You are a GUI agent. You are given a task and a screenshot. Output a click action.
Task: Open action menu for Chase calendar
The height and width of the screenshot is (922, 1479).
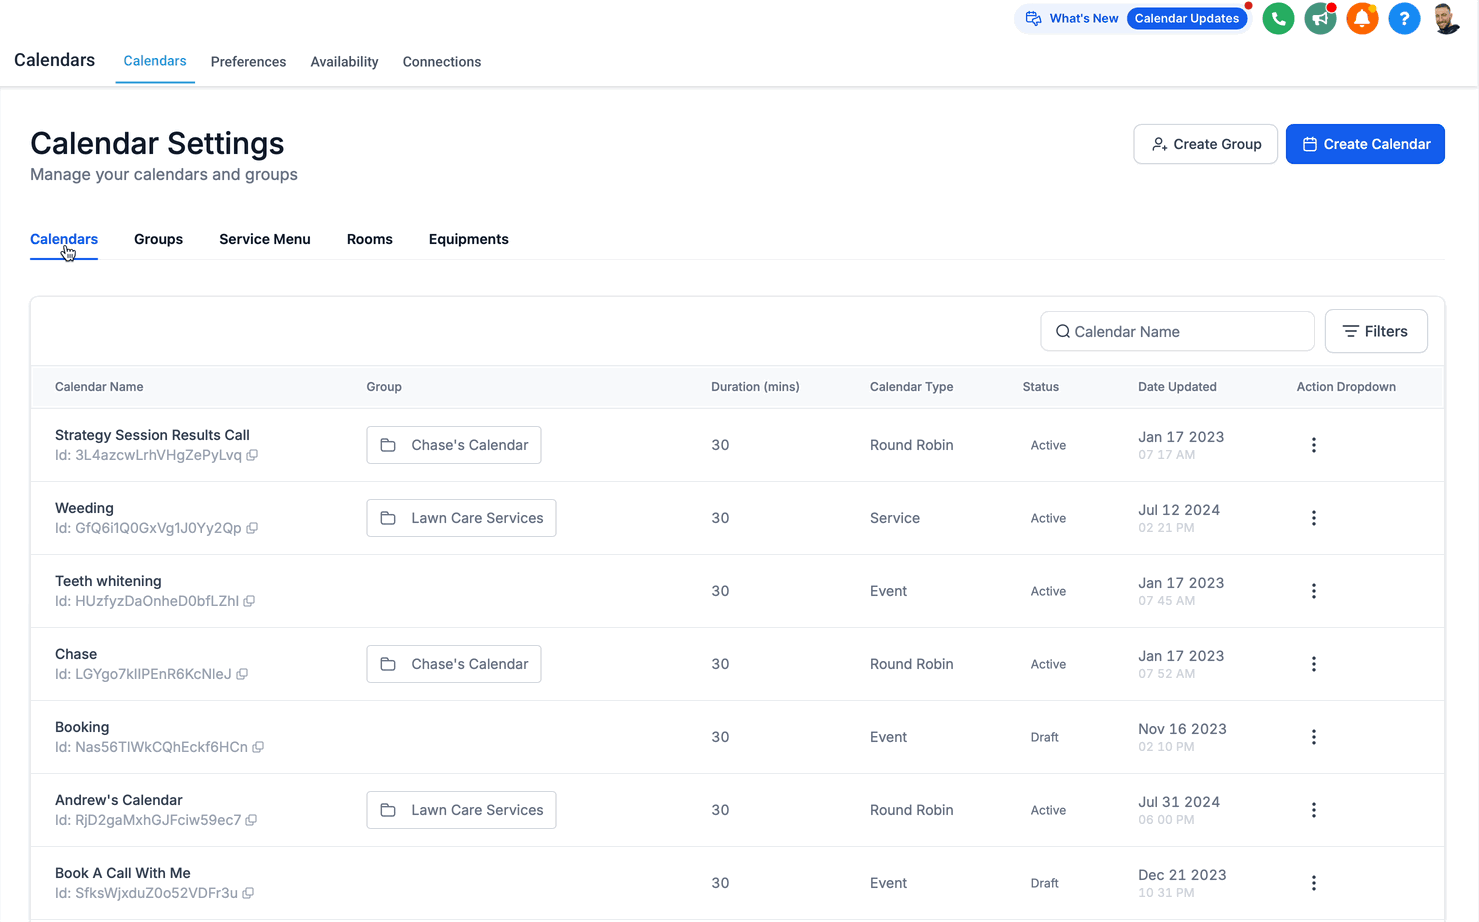[x=1314, y=664]
